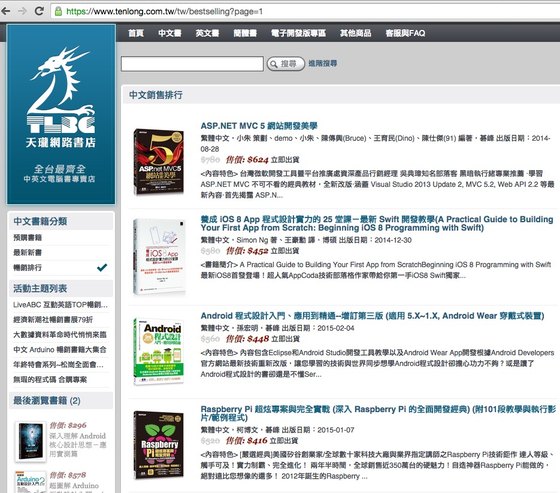Open the 英文書 menu item
Image resolution: width=560 pixels, height=493 pixels.
click(x=207, y=33)
